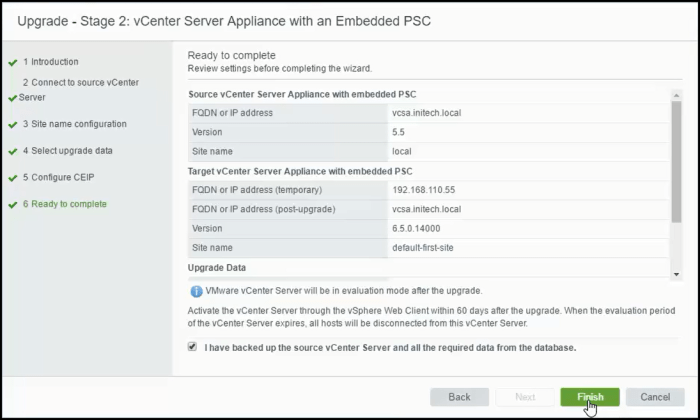This screenshot has height=420, width=700.
Task: Cancel the upgrade wizard
Action: point(655,397)
